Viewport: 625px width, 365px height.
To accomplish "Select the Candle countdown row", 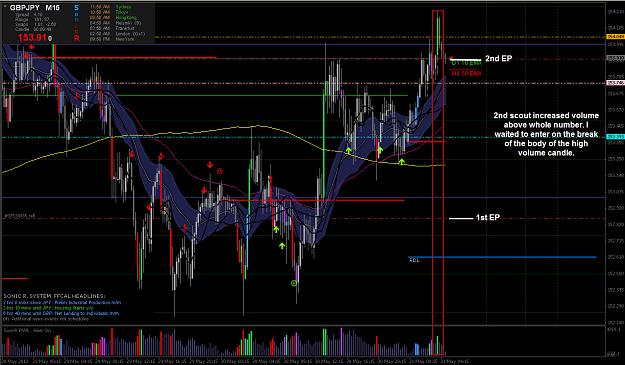I will click(x=33, y=29).
